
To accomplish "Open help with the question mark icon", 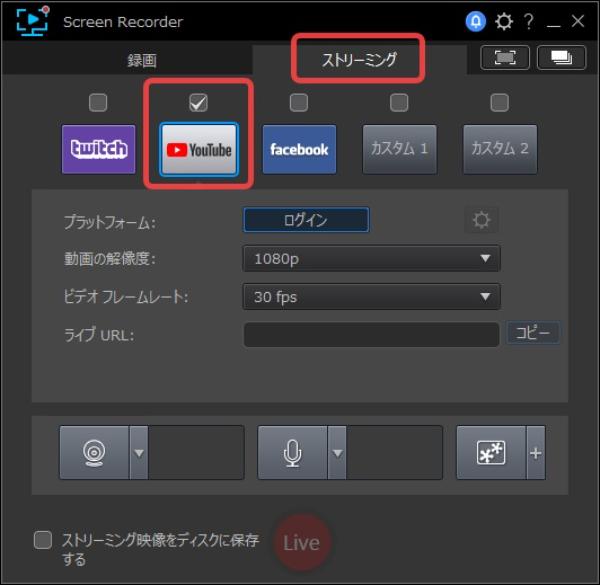I will (x=529, y=21).
